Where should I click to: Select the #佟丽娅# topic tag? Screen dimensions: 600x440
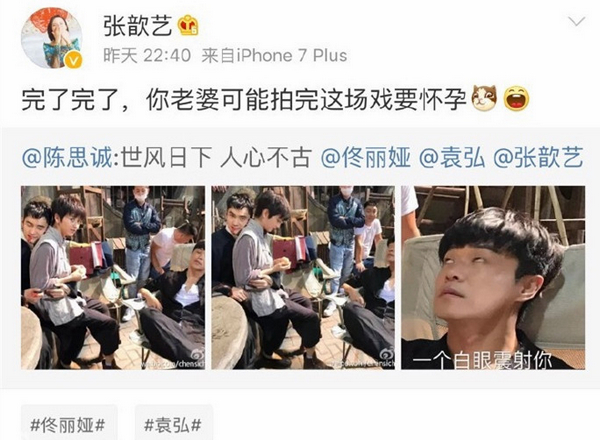[x=68, y=425]
